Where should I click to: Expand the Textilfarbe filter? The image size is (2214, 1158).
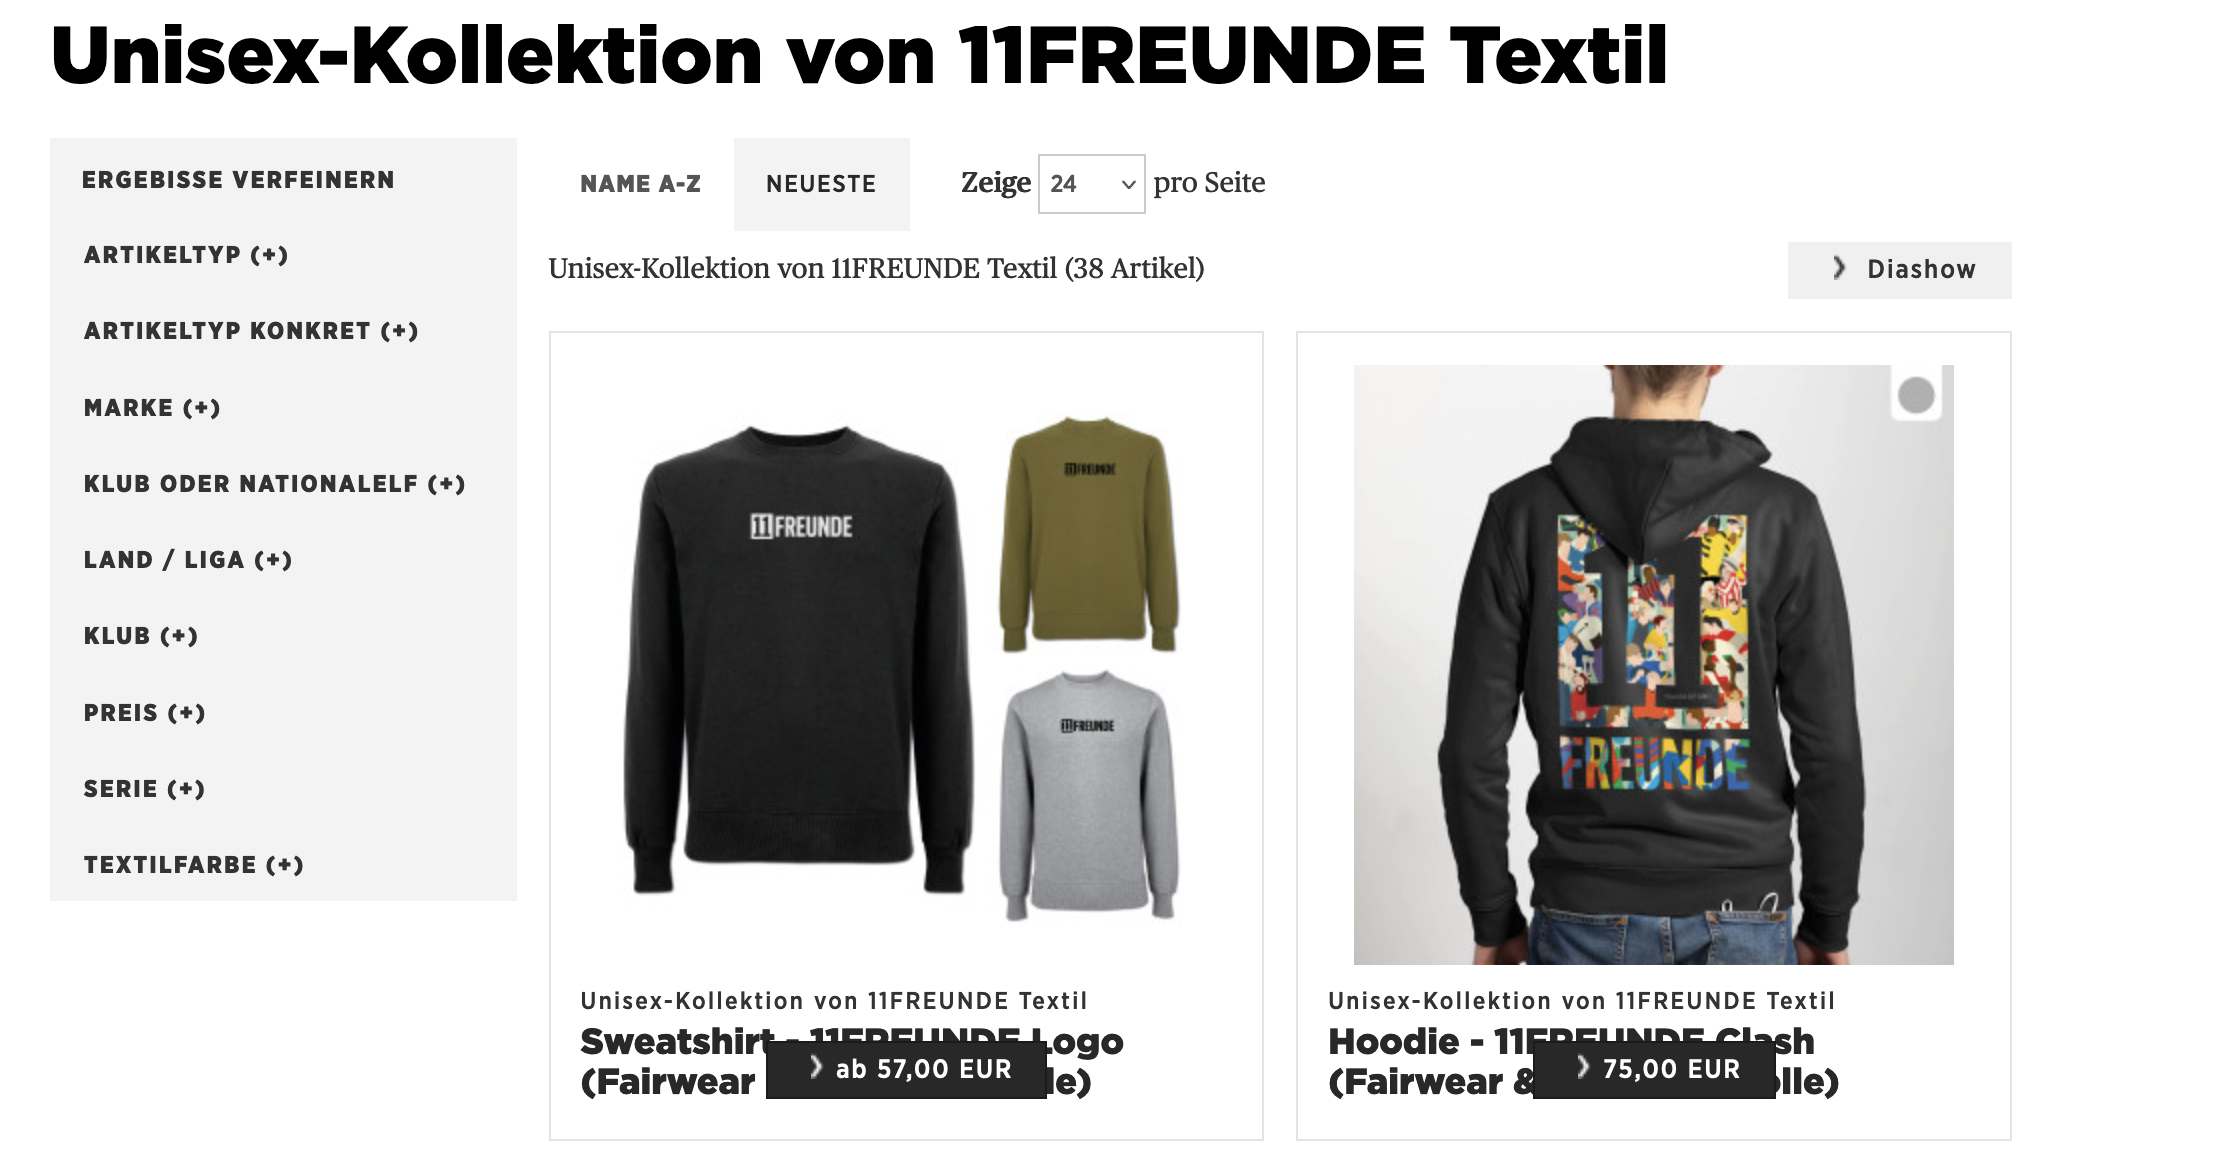194,865
